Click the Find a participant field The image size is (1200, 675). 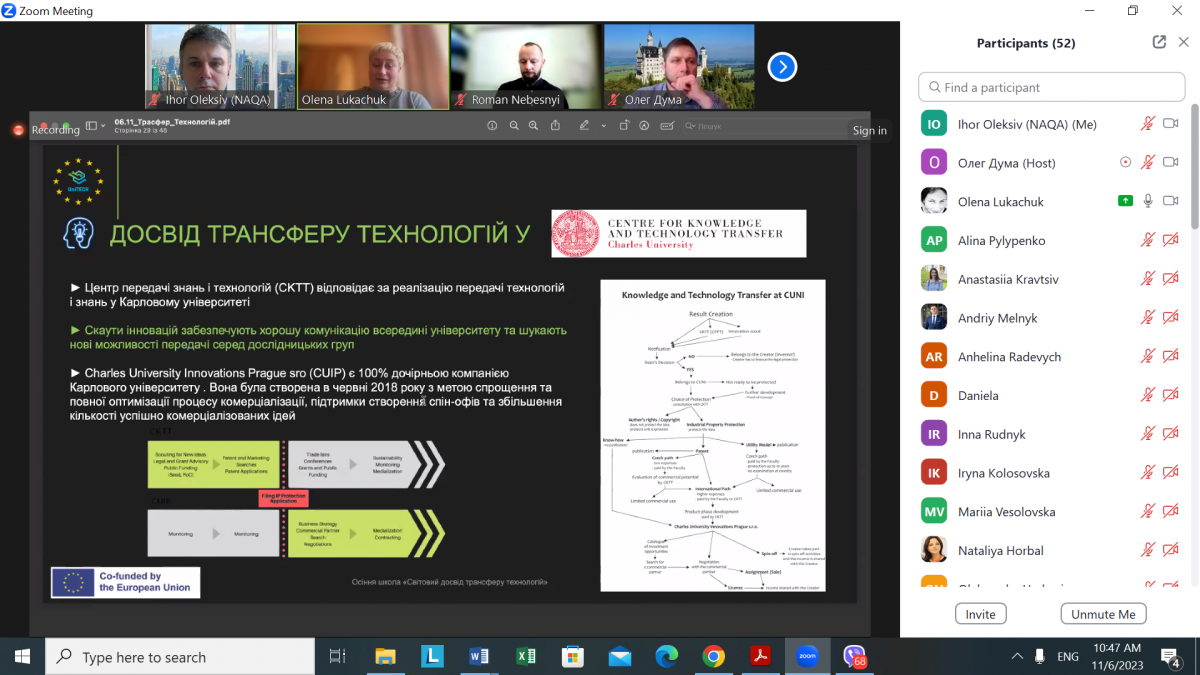(x=1051, y=87)
